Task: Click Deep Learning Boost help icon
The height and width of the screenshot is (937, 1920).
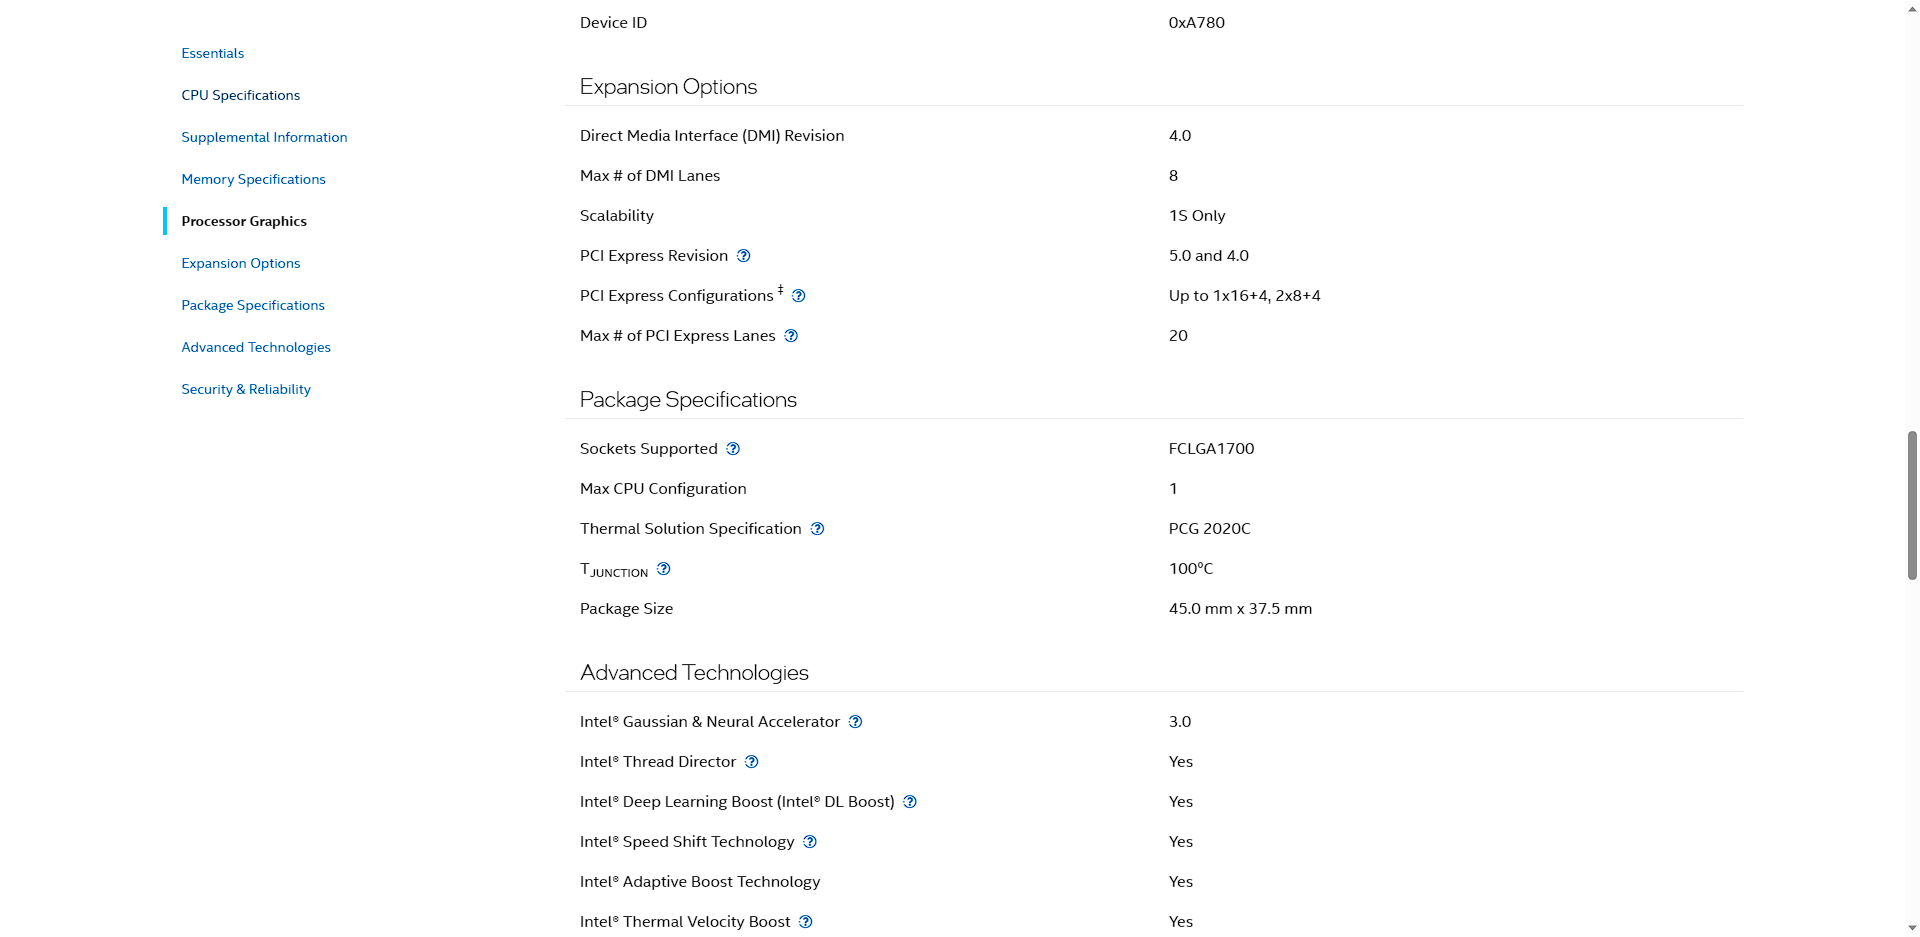Action: tap(910, 802)
